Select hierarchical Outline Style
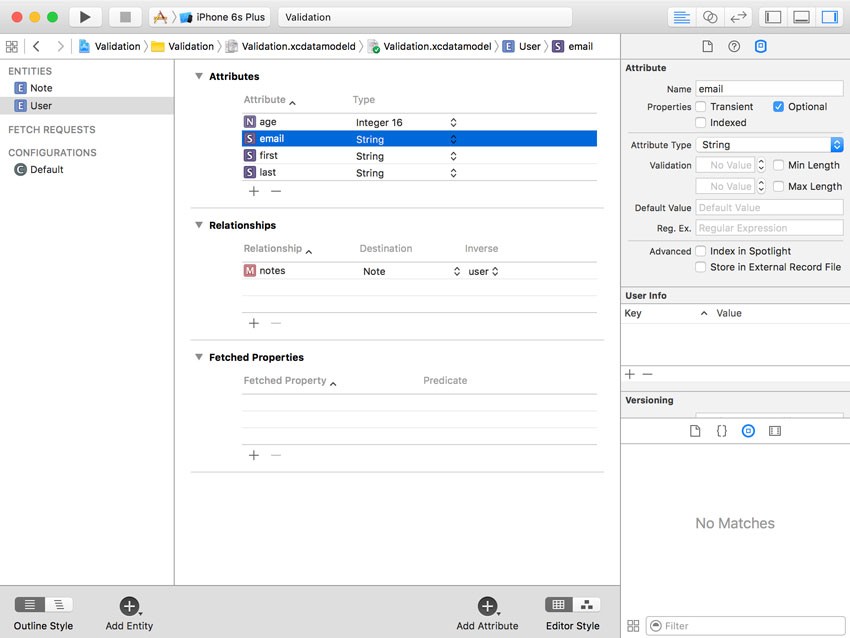This screenshot has height=638, width=850. point(59,604)
